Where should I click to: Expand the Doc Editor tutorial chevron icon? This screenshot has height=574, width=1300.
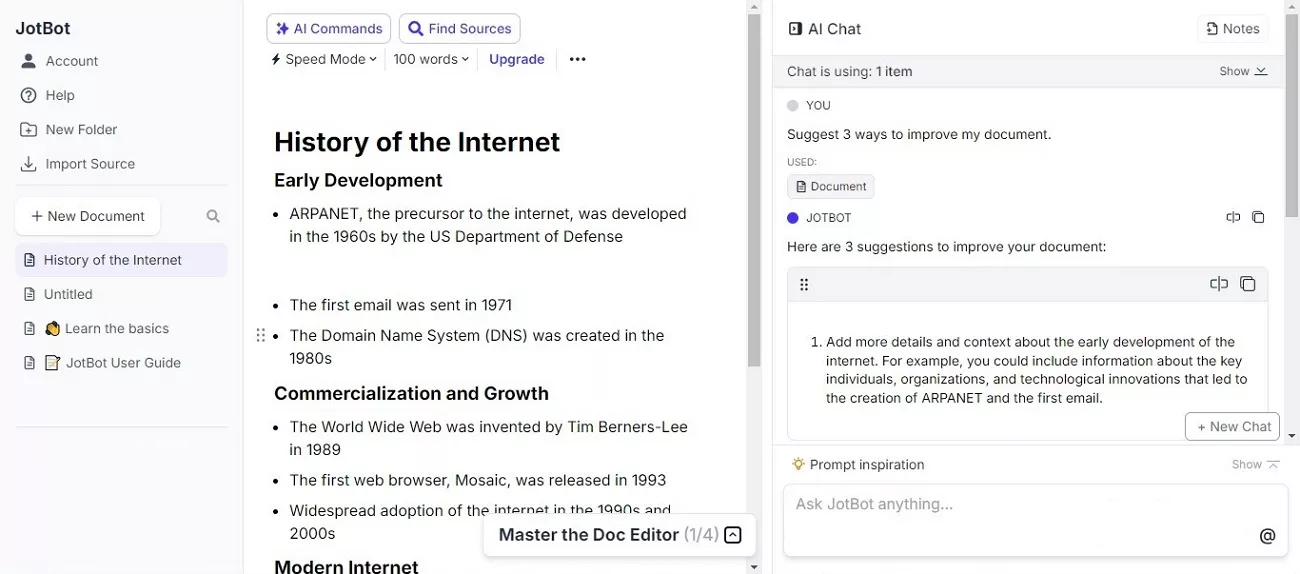point(733,535)
